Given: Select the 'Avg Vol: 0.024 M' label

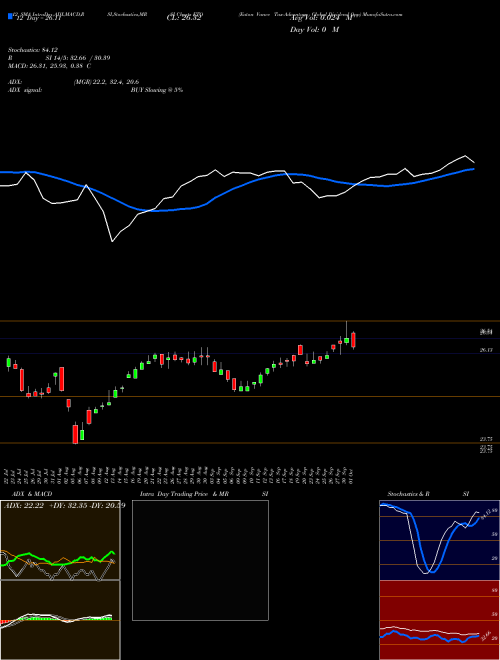Looking at the screenshot, I should [321, 18].
